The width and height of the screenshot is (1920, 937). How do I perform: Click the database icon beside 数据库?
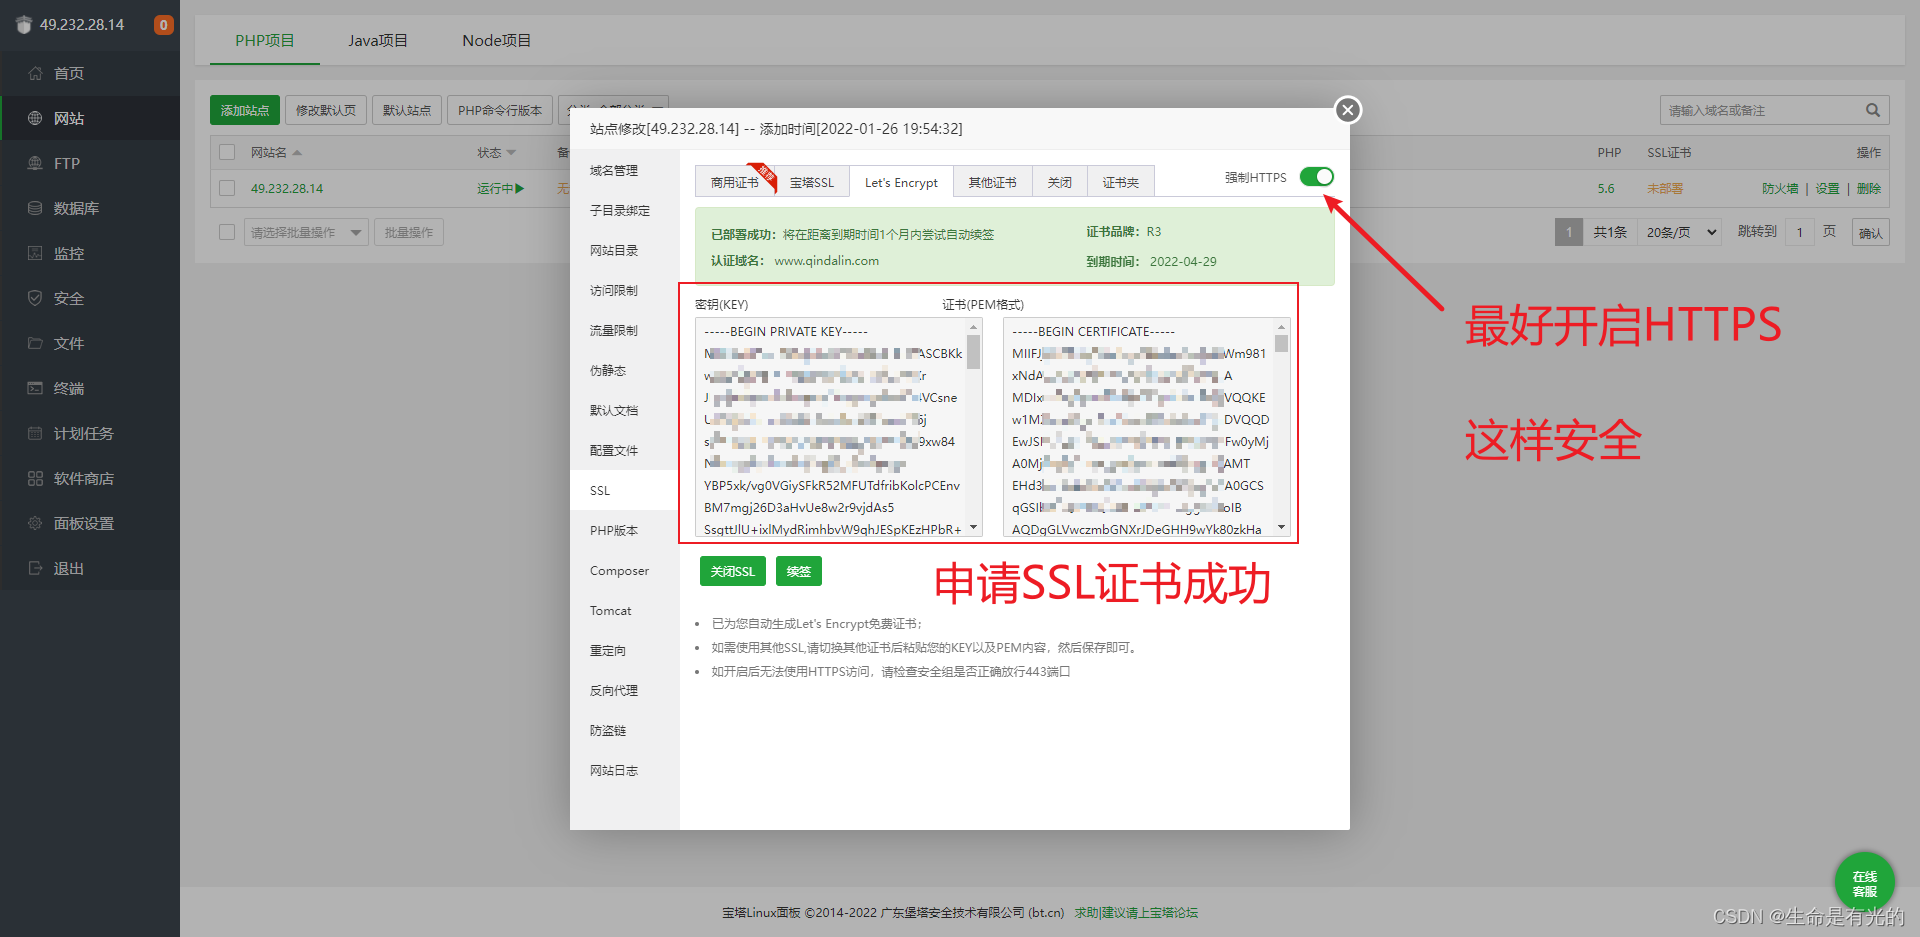[x=35, y=208]
